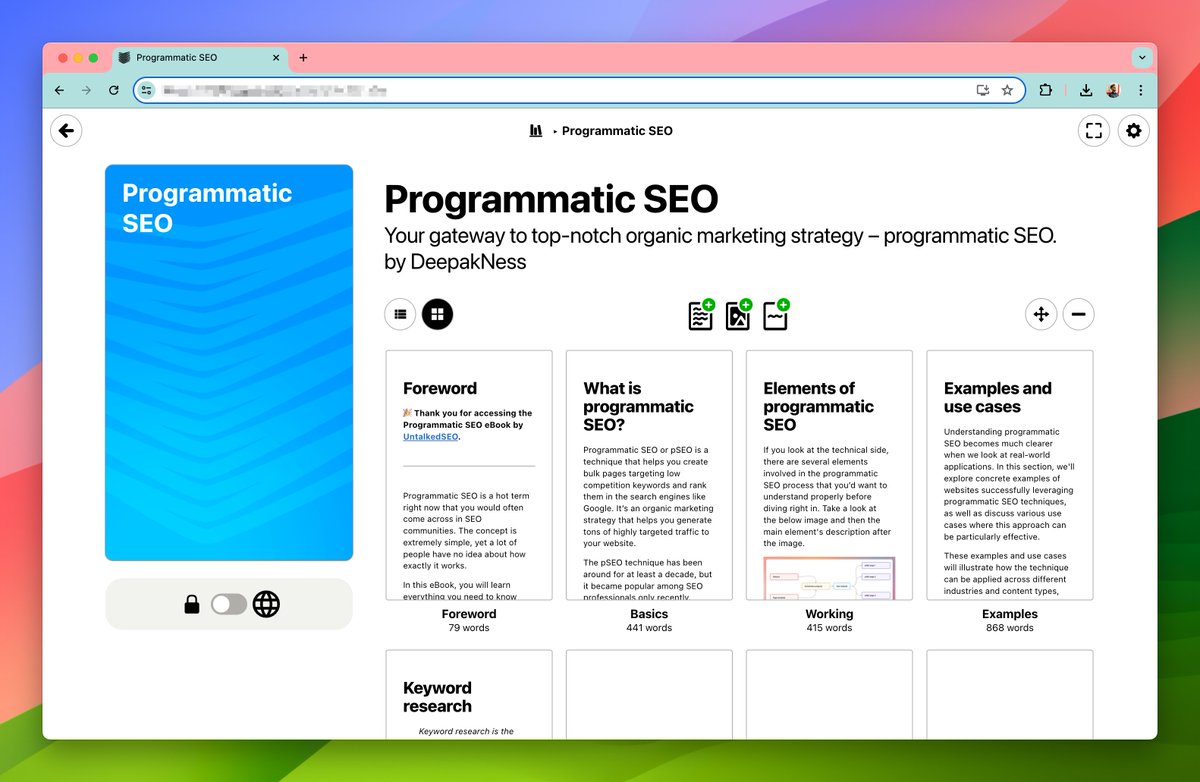Image resolution: width=1200 pixels, height=782 pixels.
Task: Open the browser extensions puzzle icon
Action: pyautogui.click(x=1046, y=90)
